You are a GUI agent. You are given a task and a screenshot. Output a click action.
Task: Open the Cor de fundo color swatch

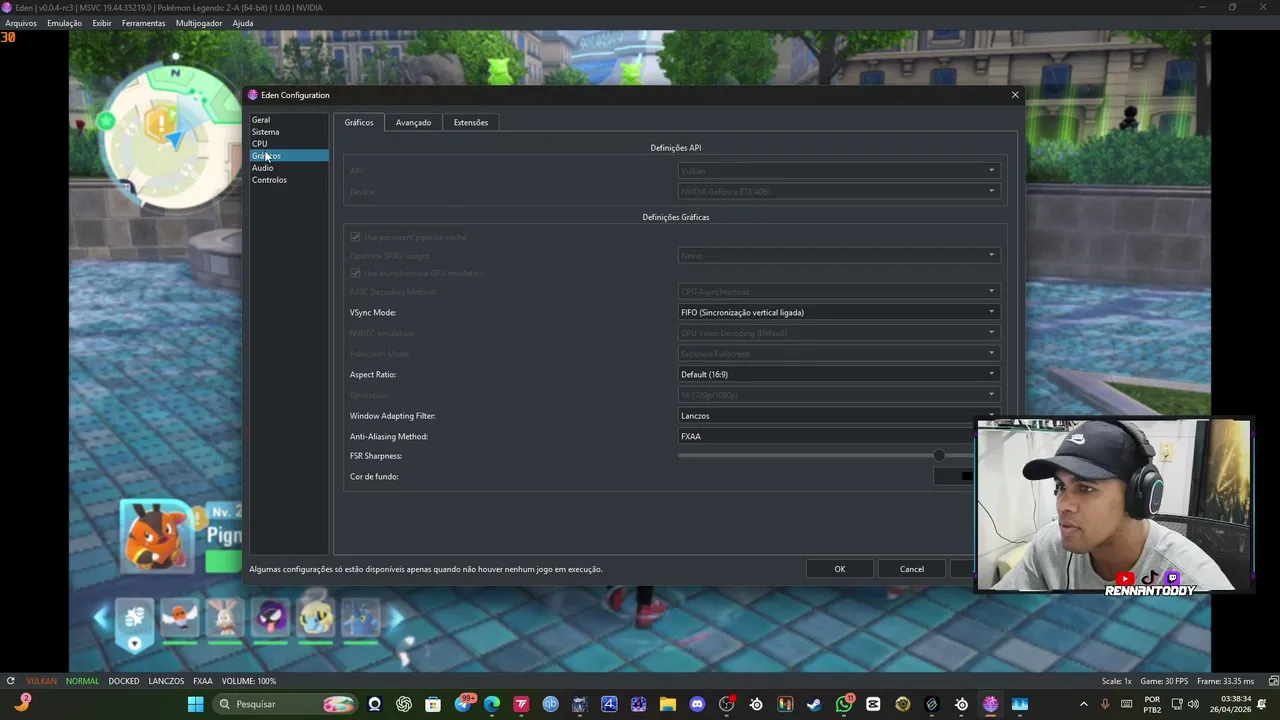click(x=954, y=476)
